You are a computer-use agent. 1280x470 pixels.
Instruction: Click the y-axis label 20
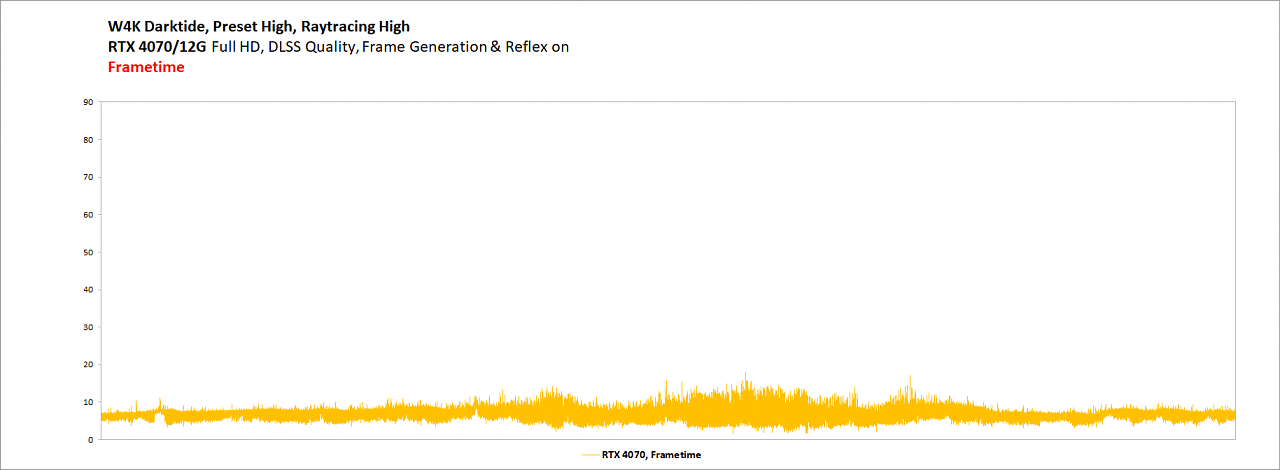point(89,365)
